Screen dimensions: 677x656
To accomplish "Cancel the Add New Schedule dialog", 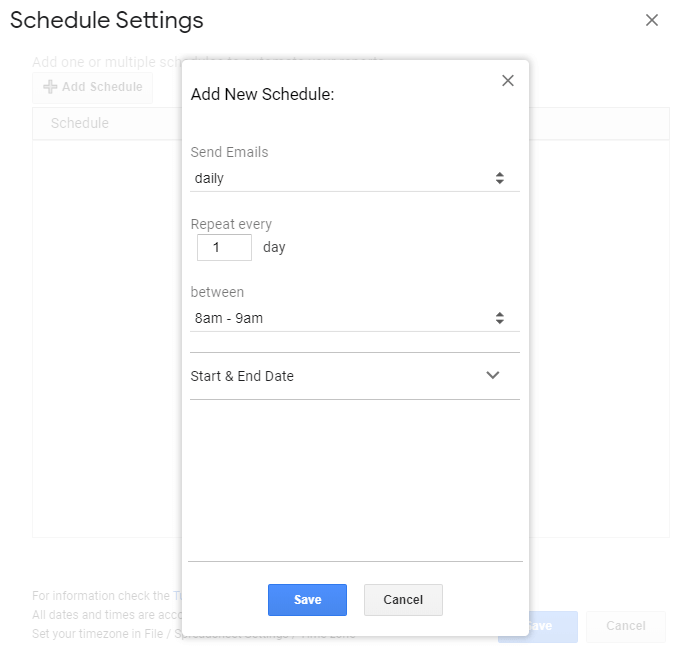I will pyautogui.click(x=403, y=600).
